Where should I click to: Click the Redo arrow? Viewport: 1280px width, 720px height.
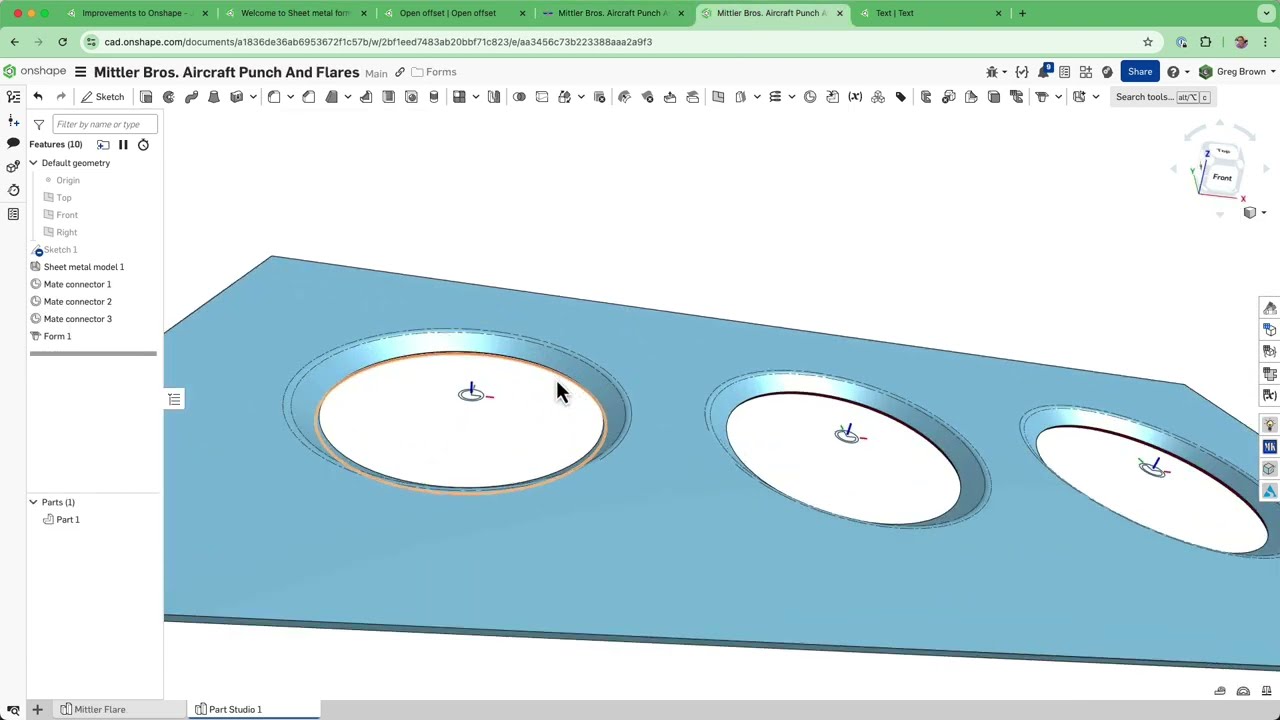(x=61, y=97)
